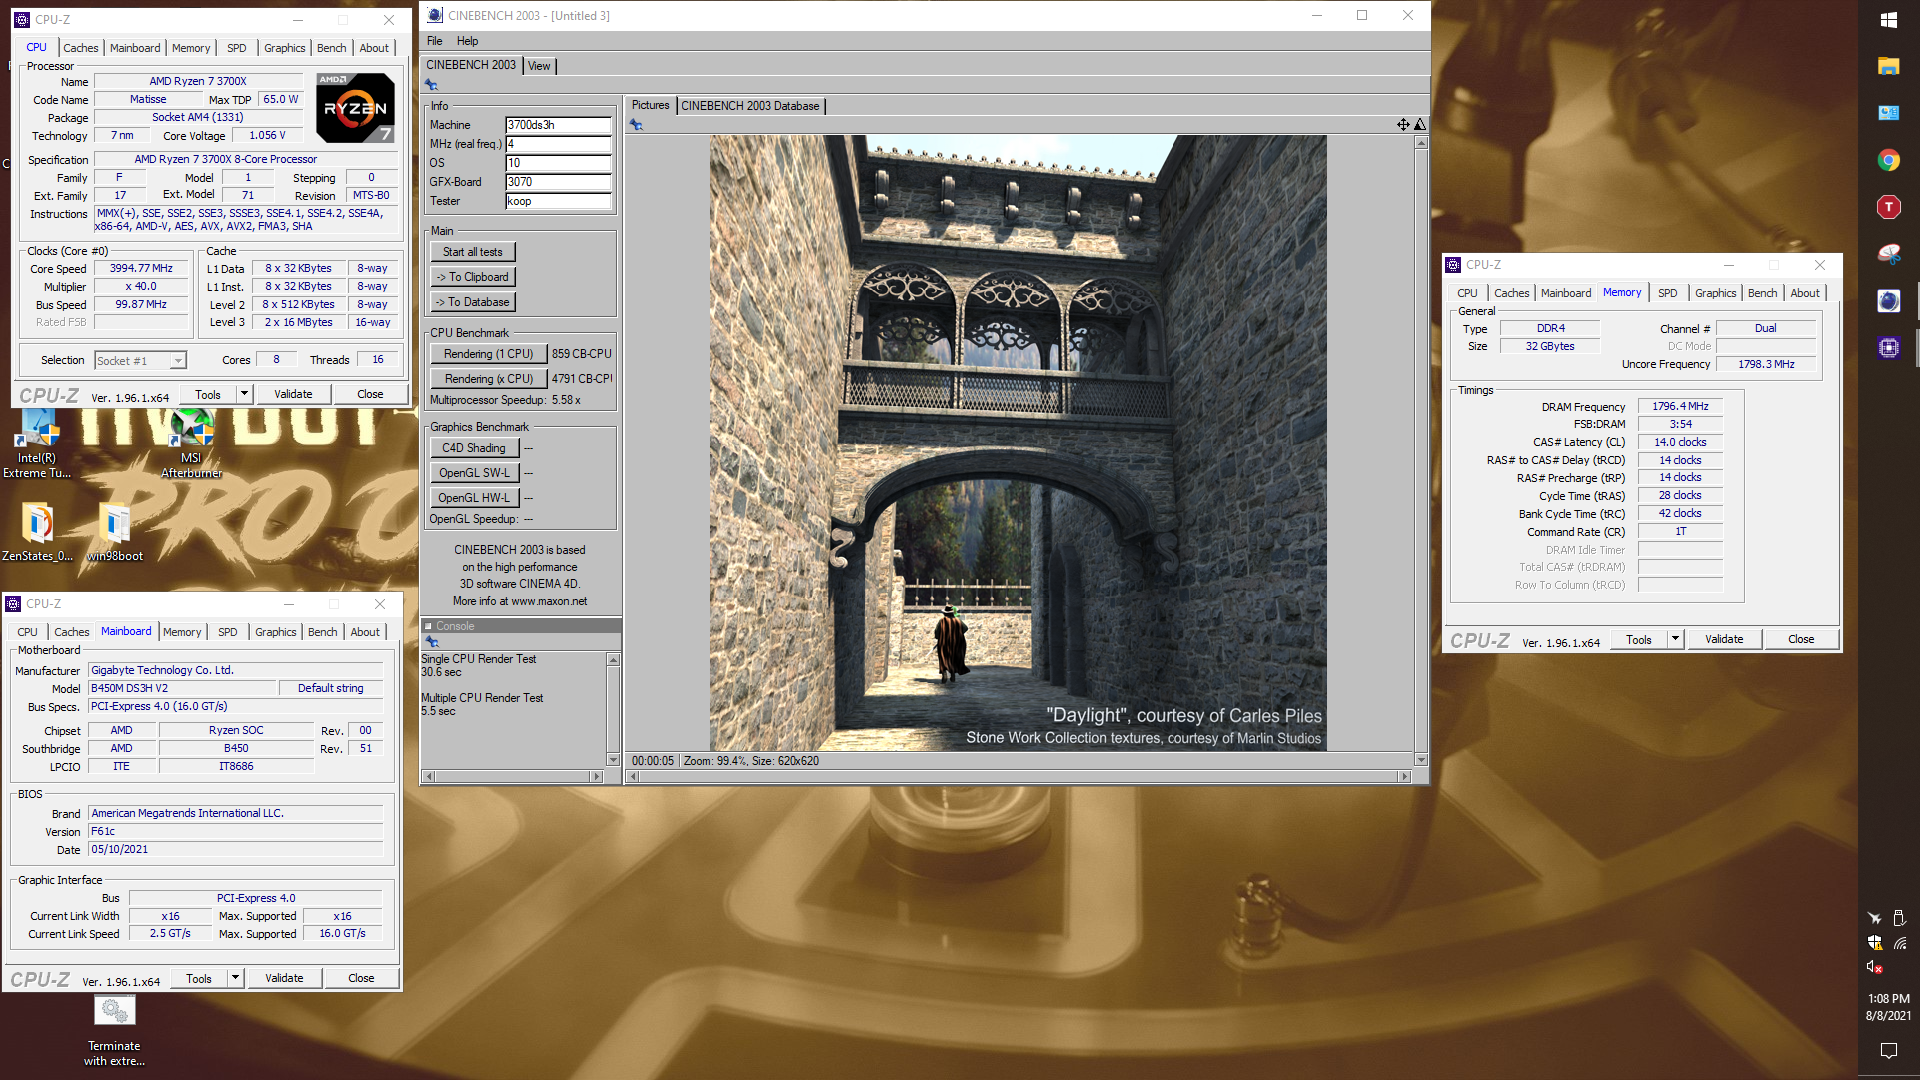The height and width of the screenshot is (1080, 1920).
Task: Click Start all tests button
Action: 473,252
